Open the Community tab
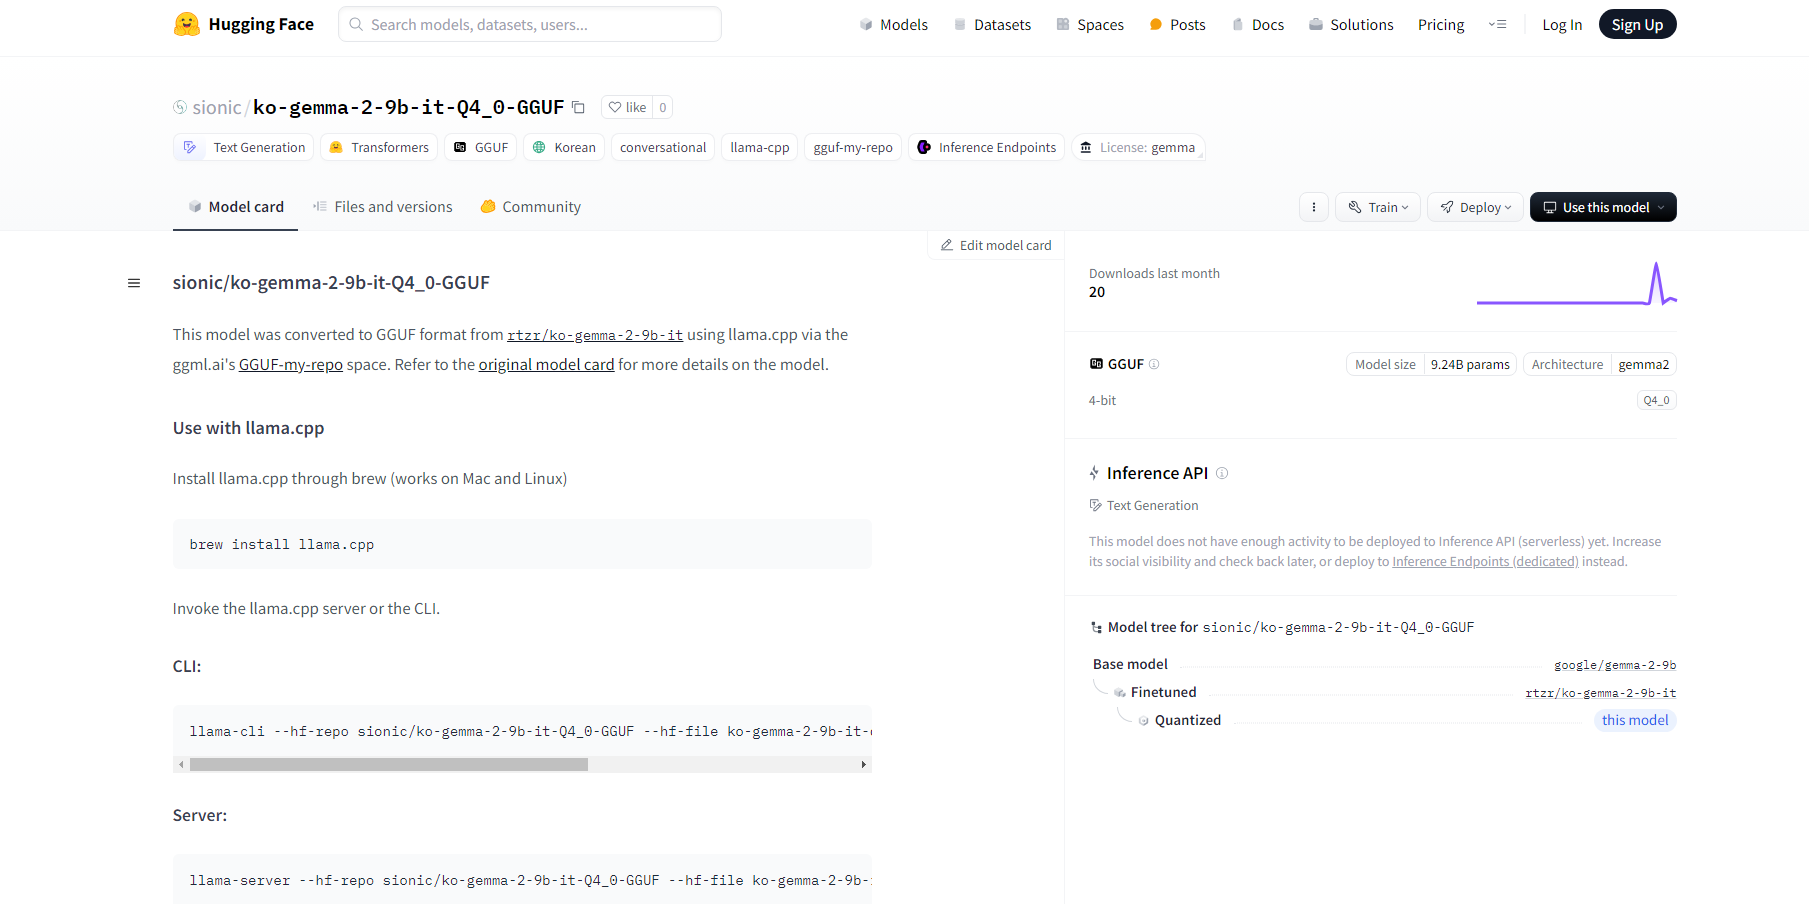Image resolution: width=1809 pixels, height=904 pixels. click(531, 207)
